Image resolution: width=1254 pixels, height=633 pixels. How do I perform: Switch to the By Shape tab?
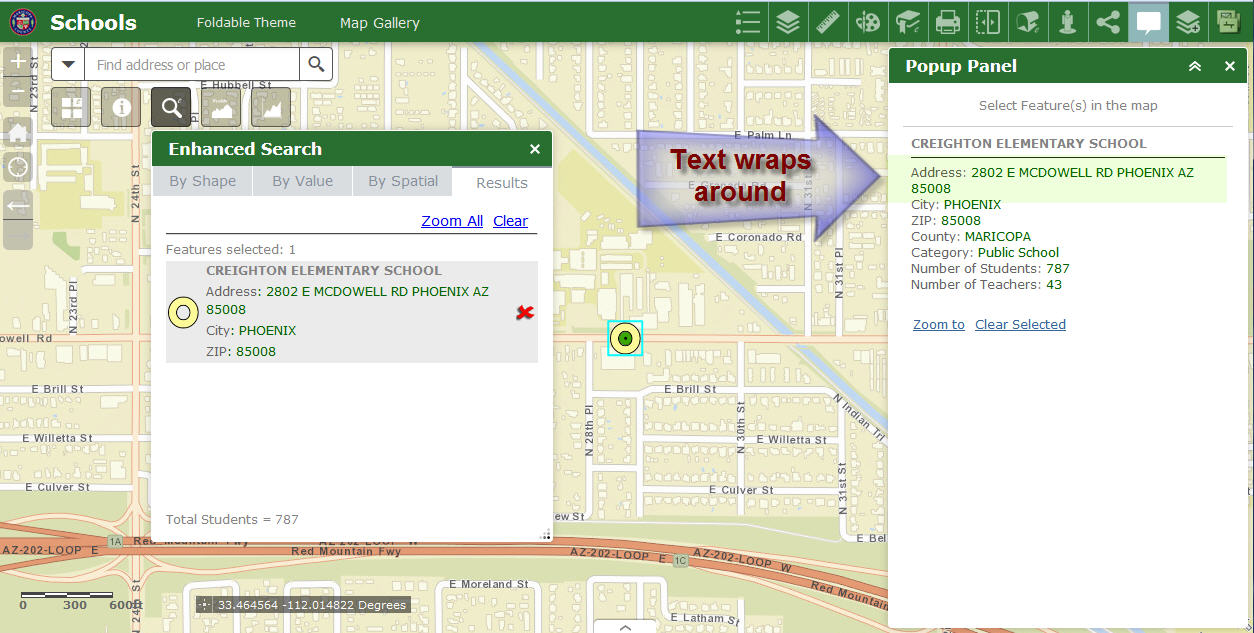pyautogui.click(x=203, y=181)
